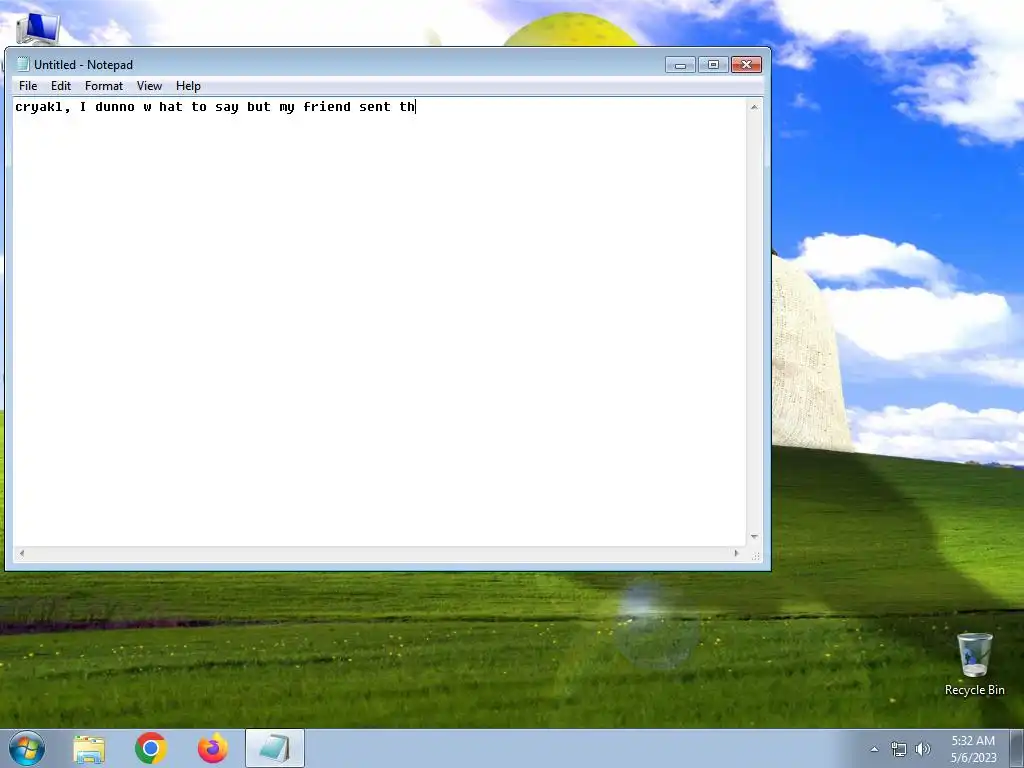This screenshot has height=768, width=1024.
Task: Click the word 'friend' in the text
Action: 327,106
